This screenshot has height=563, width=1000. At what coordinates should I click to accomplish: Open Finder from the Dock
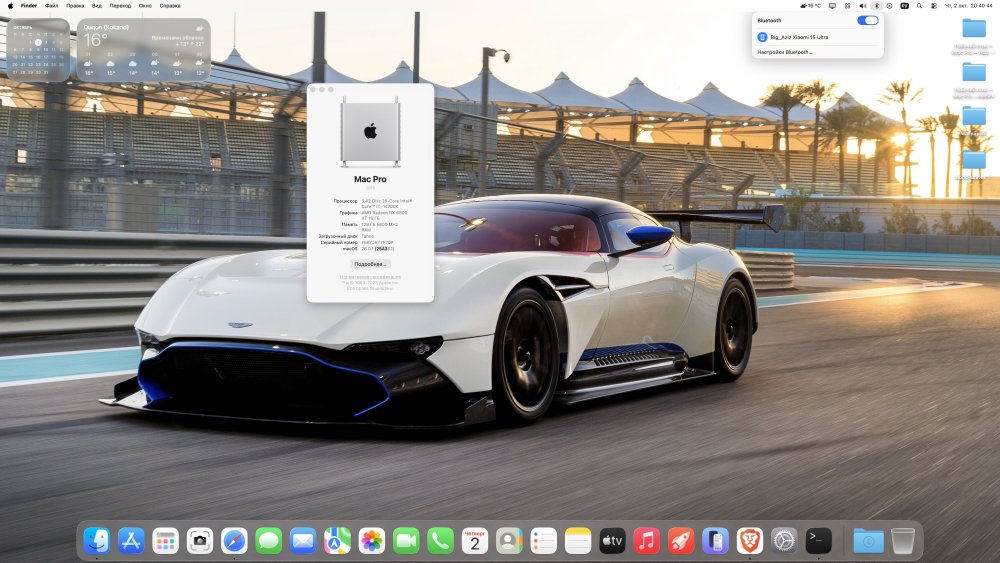click(97, 541)
